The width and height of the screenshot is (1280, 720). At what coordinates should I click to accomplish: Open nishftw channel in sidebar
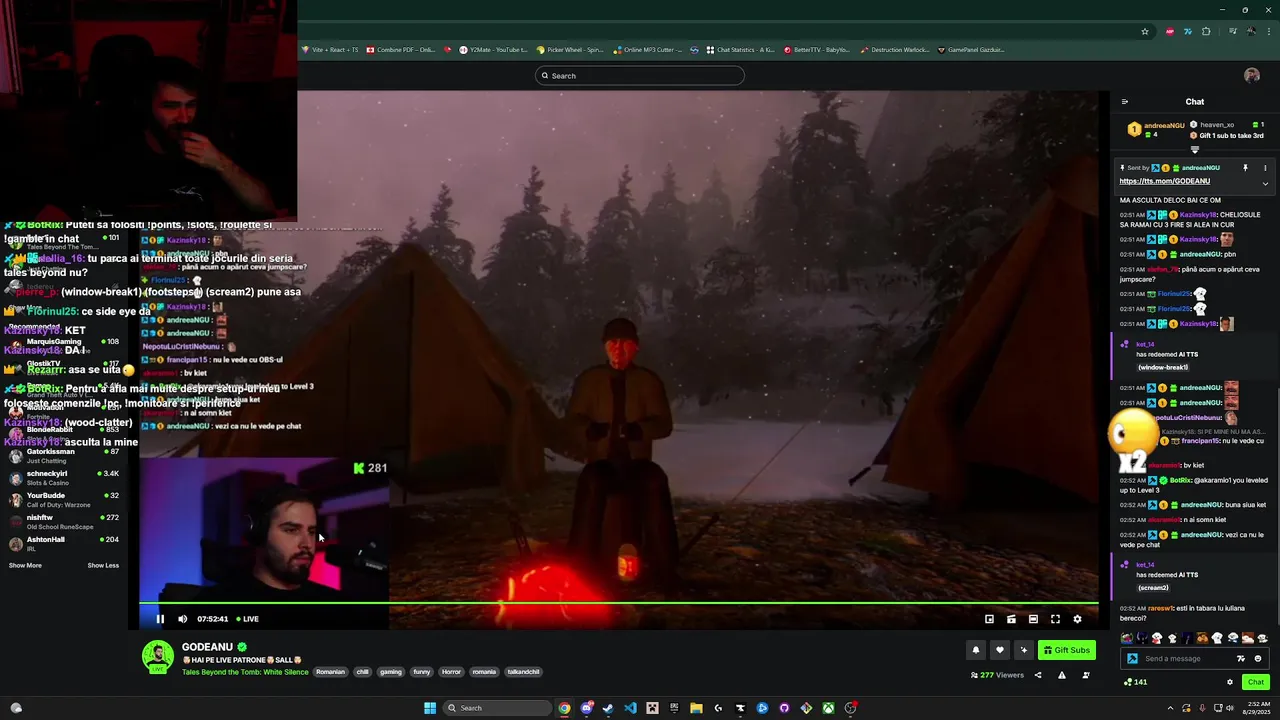63,522
